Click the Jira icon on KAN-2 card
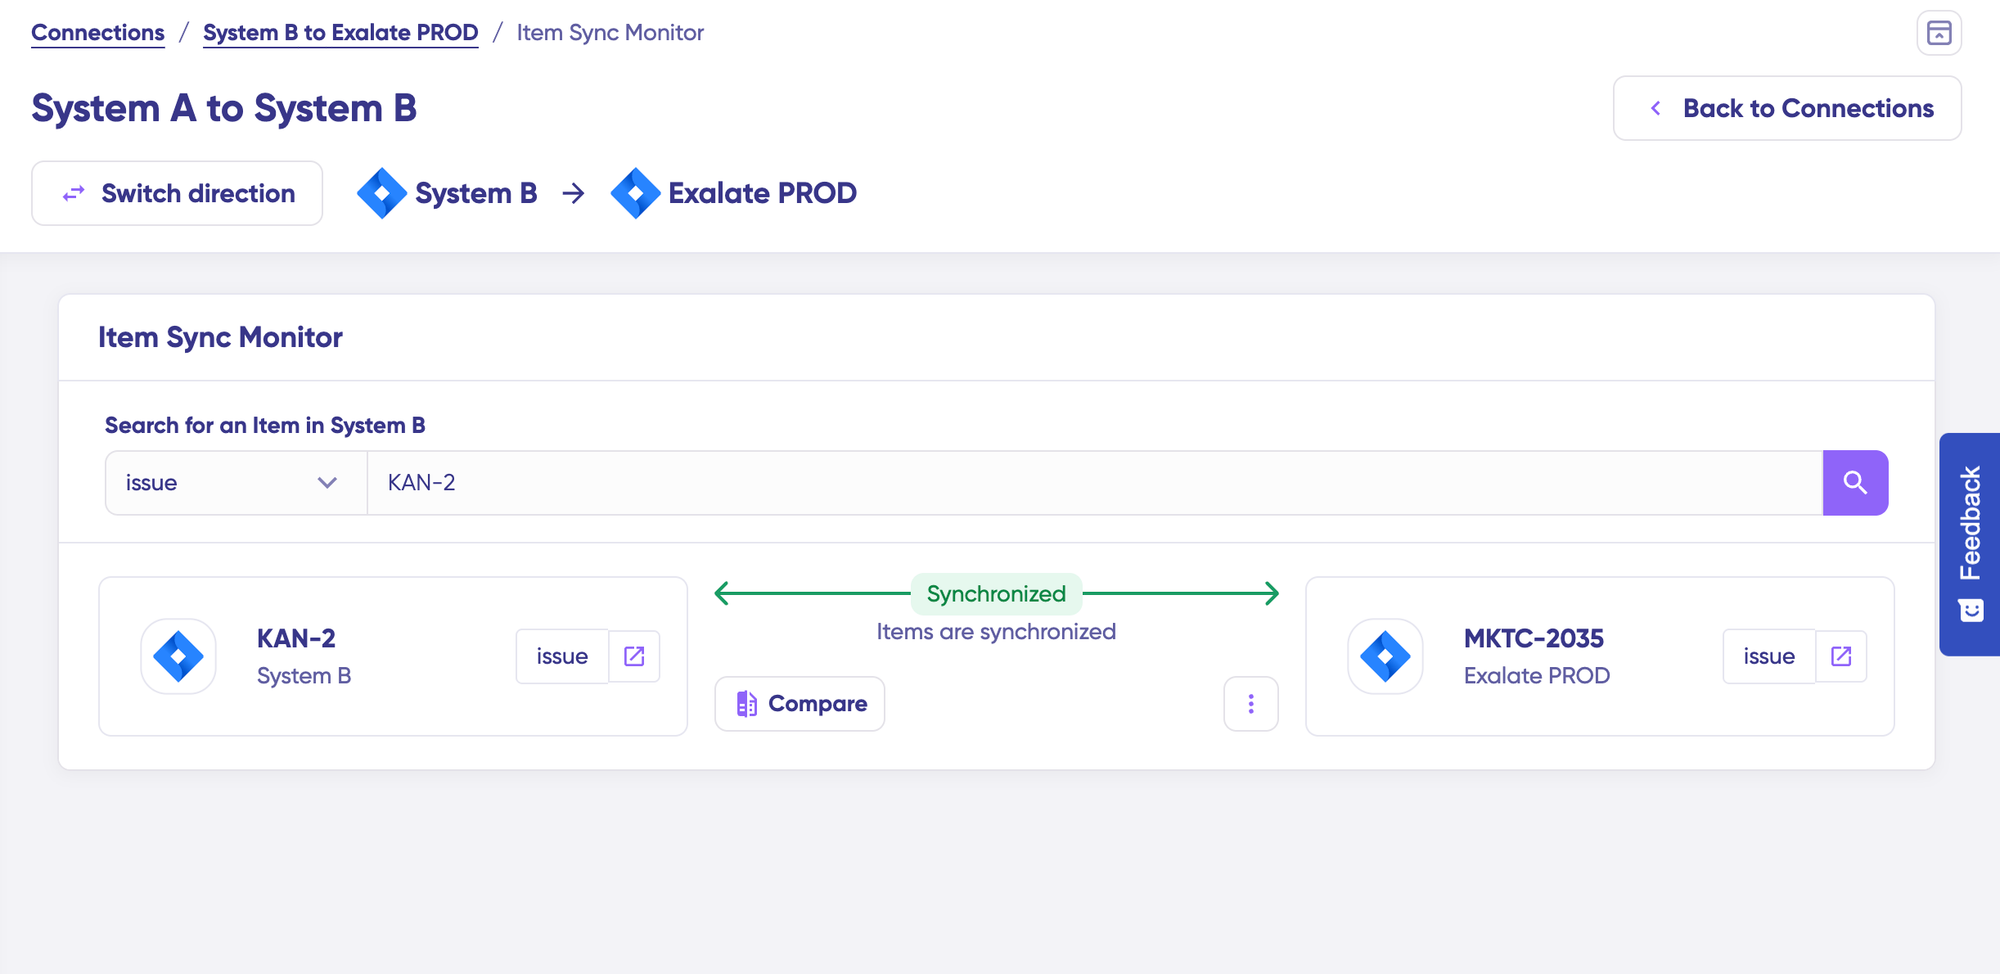The image size is (2000, 974). pos(179,656)
